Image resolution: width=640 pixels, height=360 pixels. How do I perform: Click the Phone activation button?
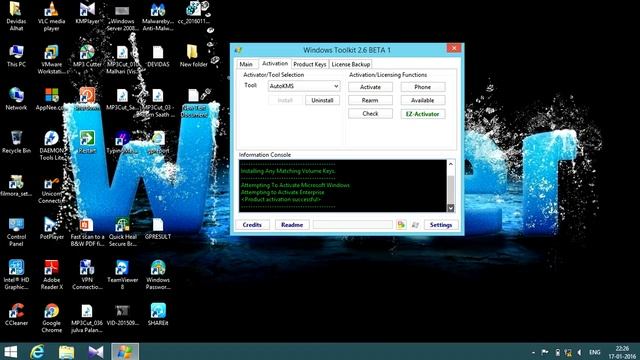point(422,87)
